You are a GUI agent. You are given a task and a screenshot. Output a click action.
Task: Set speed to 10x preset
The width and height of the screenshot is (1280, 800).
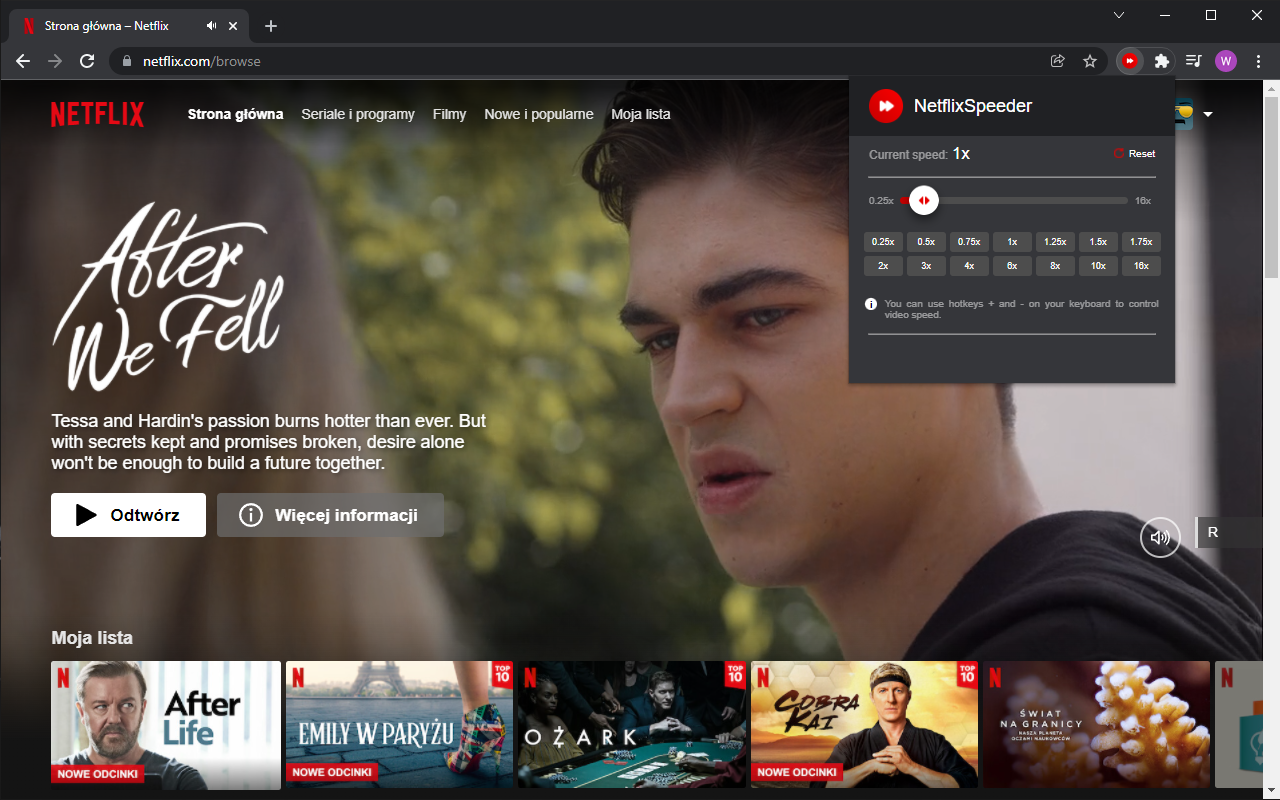(1098, 266)
